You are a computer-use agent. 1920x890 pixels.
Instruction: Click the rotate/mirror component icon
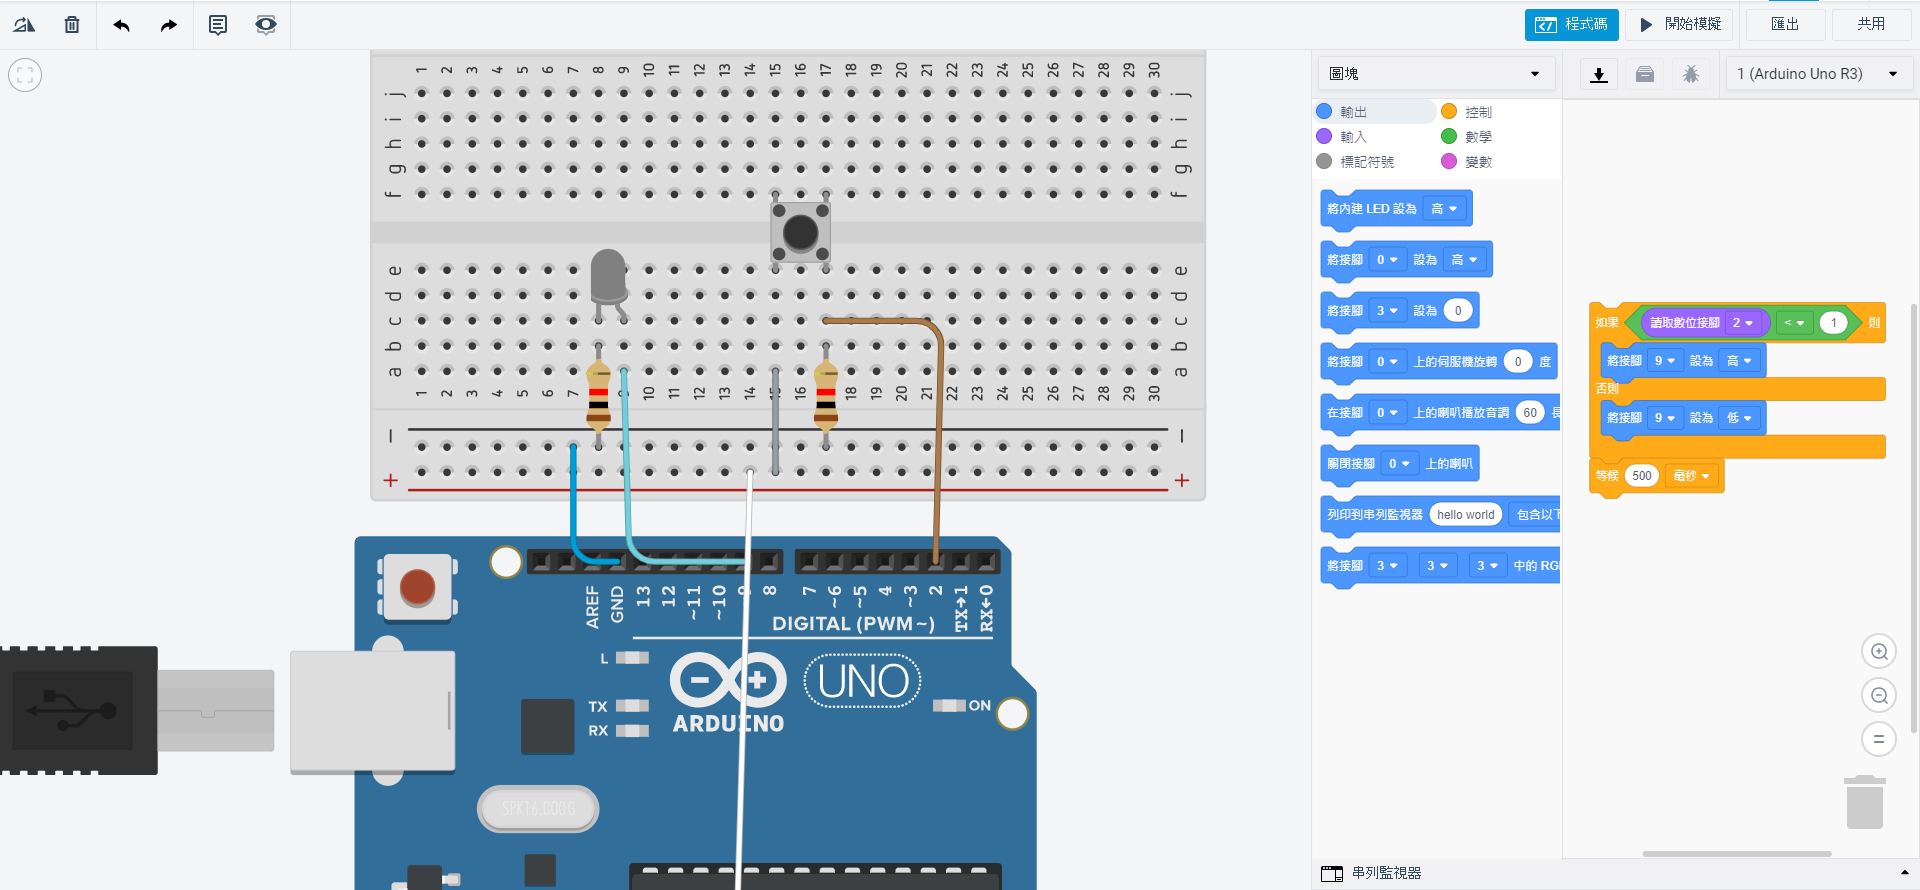[x=24, y=25]
